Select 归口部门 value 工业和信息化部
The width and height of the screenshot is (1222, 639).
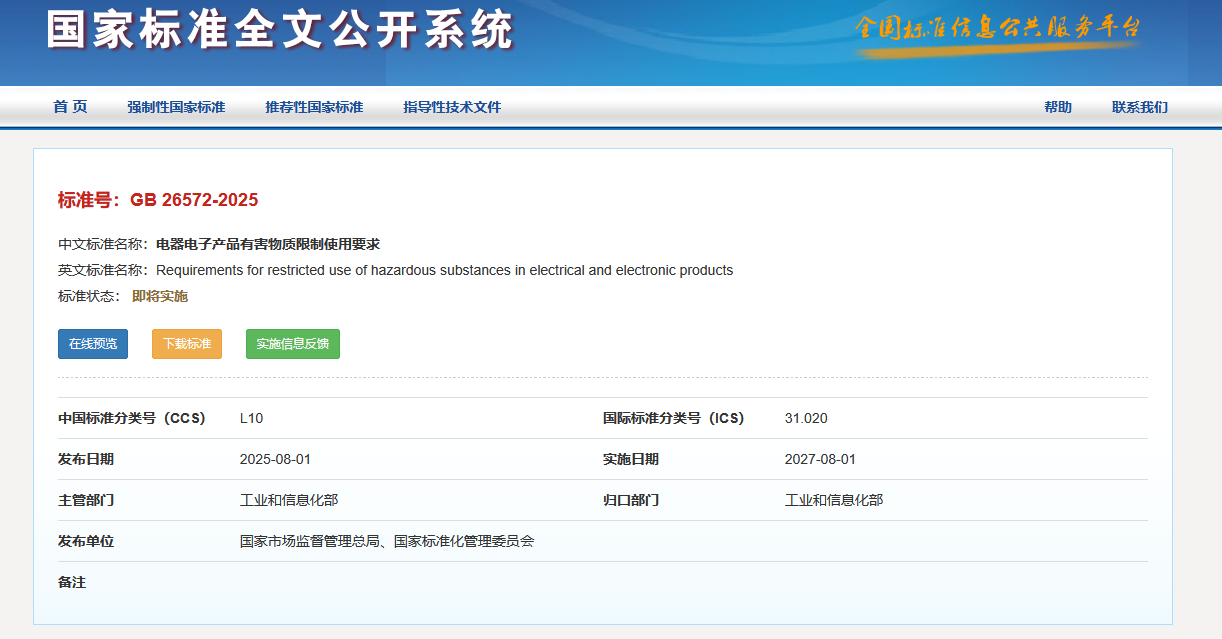[834, 500]
